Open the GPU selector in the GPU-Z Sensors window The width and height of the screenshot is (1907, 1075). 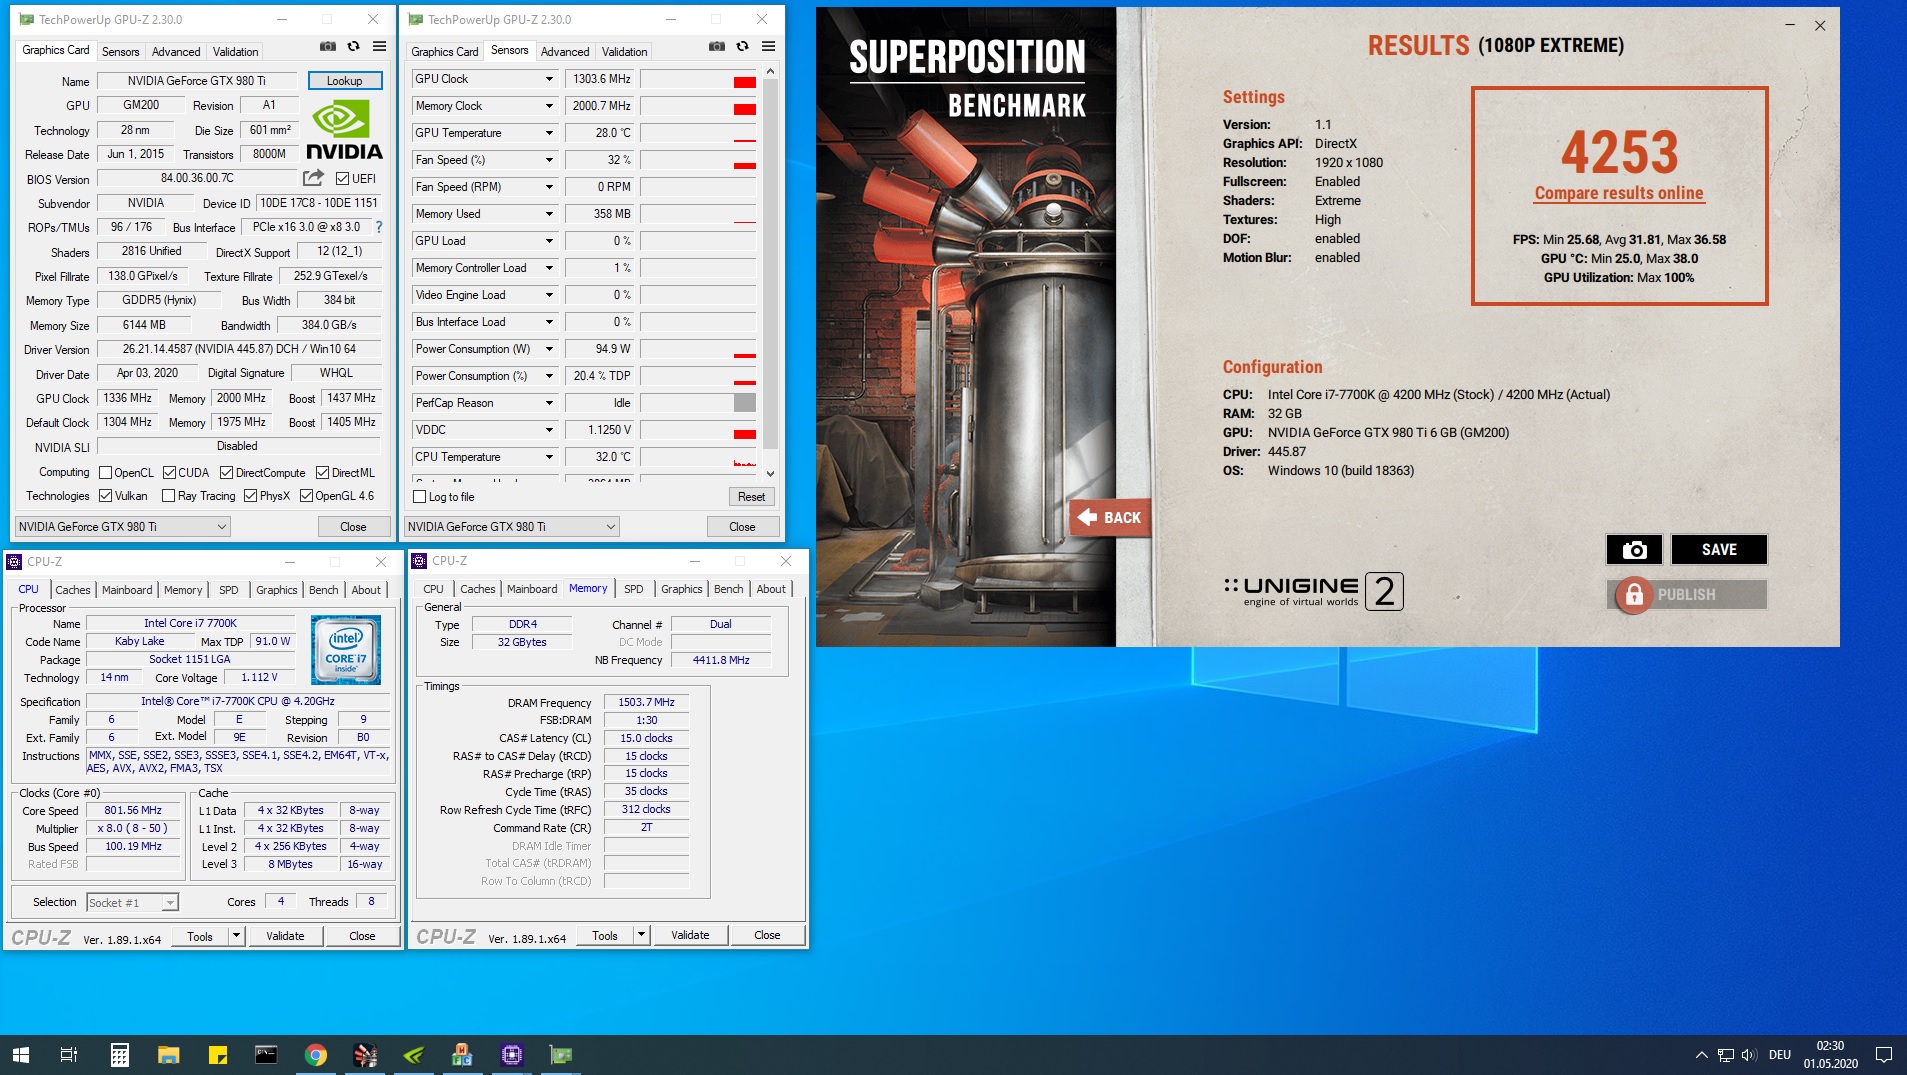click(512, 527)
